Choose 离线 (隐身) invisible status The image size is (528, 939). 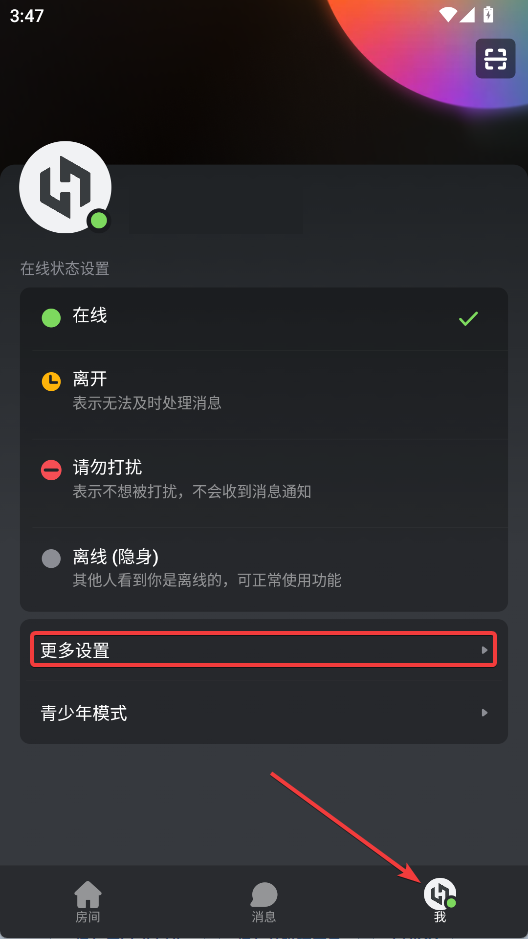[x=264, y=570]
